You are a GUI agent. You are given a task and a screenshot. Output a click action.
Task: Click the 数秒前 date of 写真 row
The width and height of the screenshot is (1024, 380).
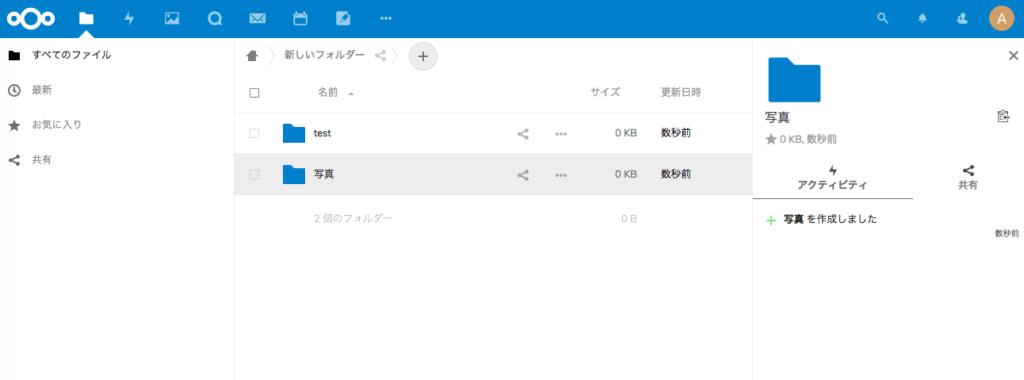point(676,174)
